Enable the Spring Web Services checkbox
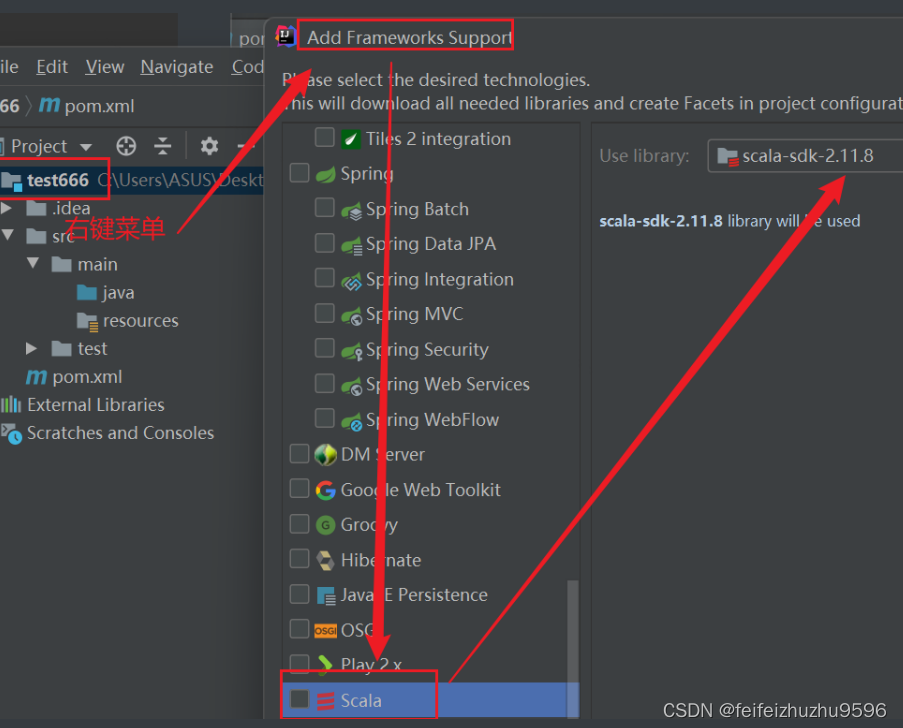 pos(325,384)
